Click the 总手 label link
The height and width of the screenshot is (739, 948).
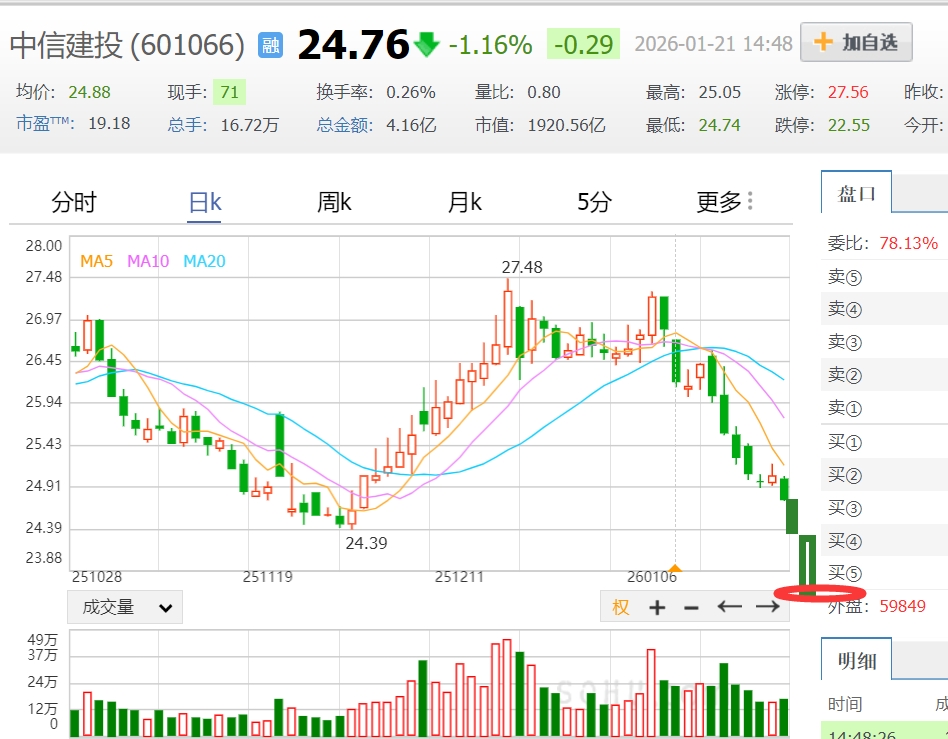187,125
